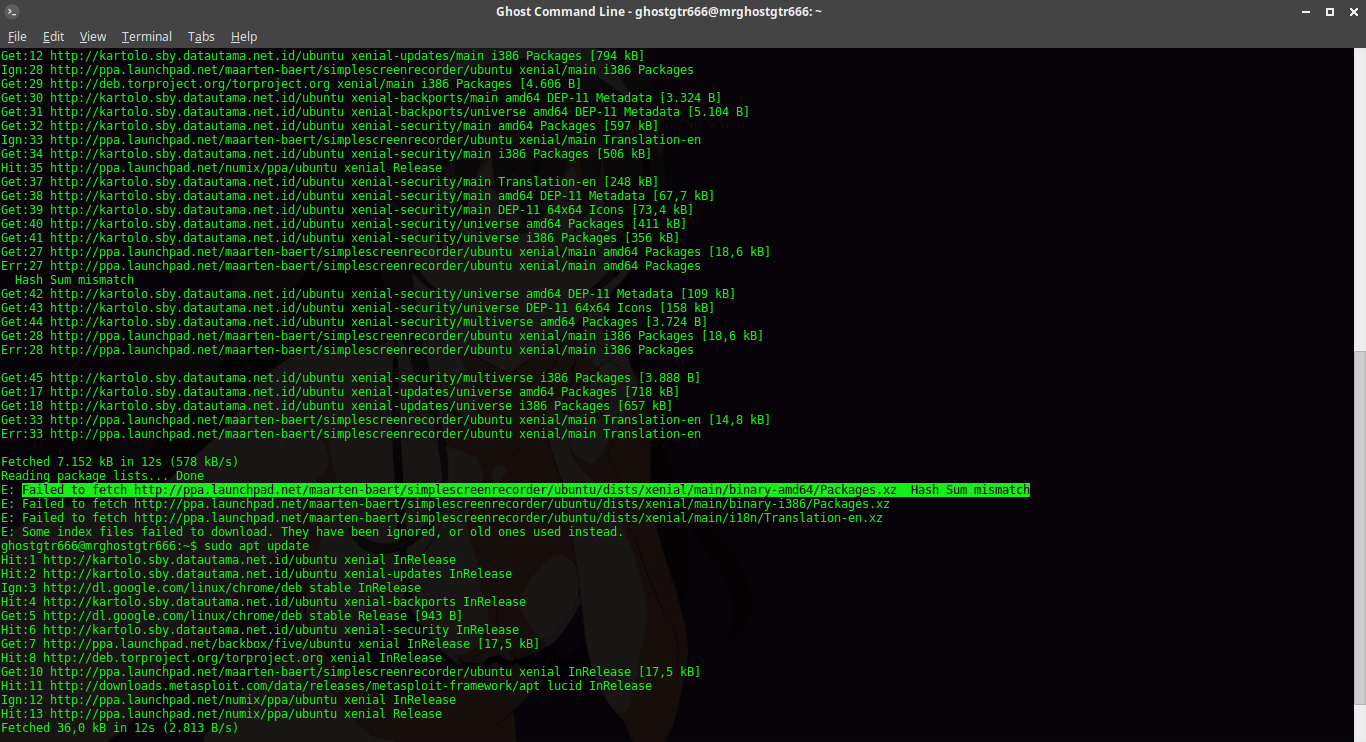Open the File menu
This screenshot has width=1366, height=742.
17,36
